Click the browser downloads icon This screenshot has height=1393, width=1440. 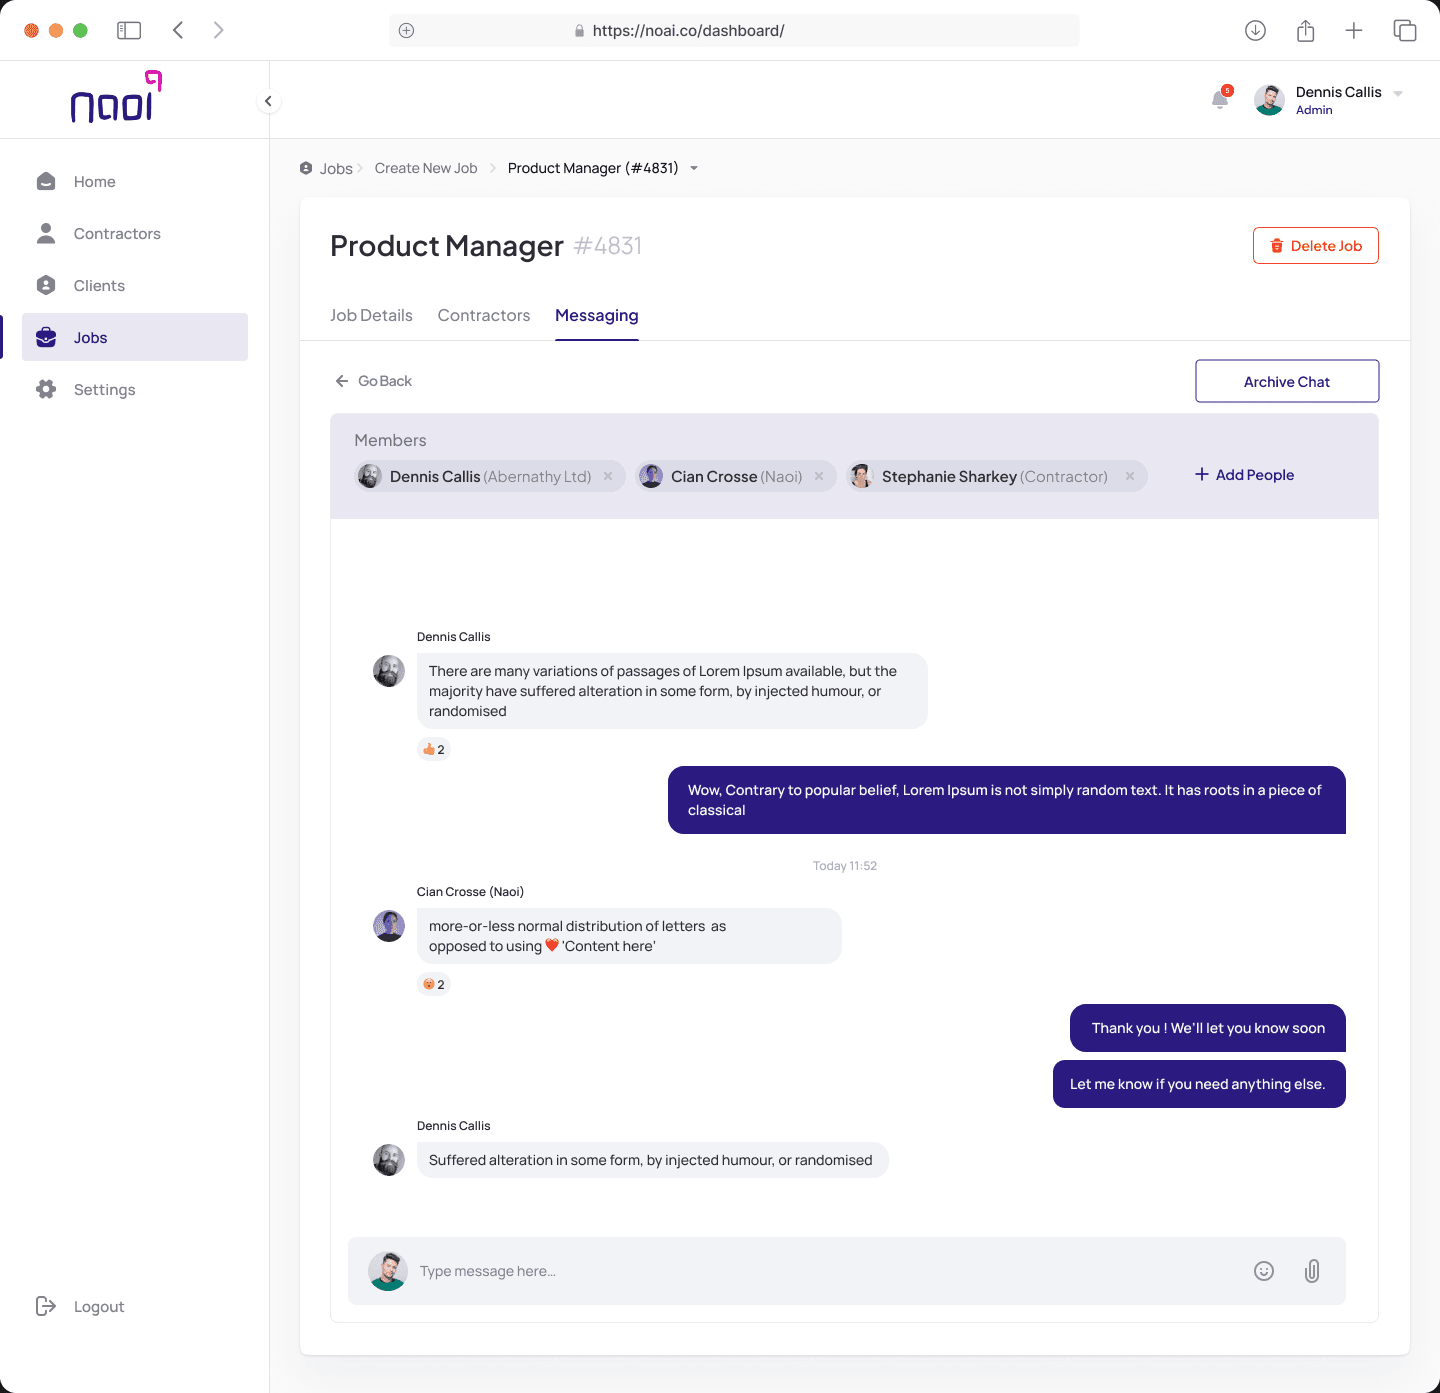coord(1255,30)
